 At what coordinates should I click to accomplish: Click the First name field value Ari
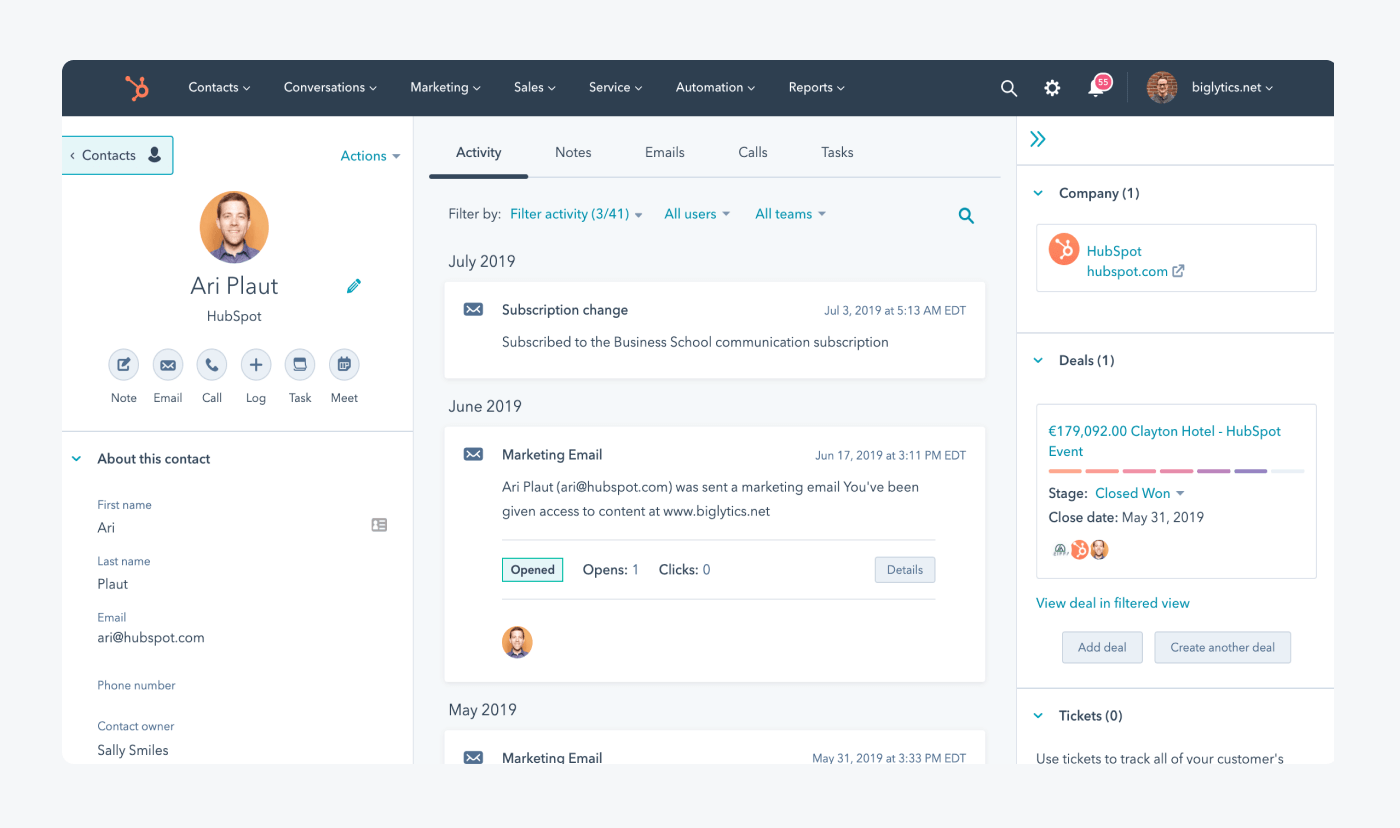pyautogui.click(x=106, y=528)
